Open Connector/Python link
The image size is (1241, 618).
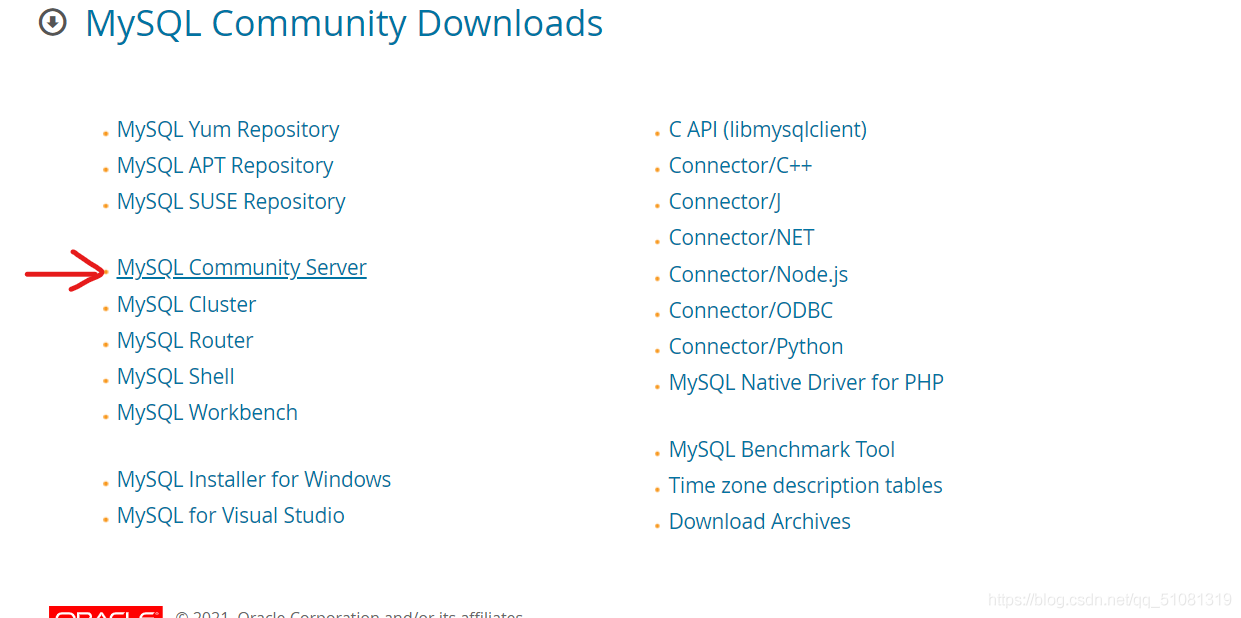pos(756,346)
